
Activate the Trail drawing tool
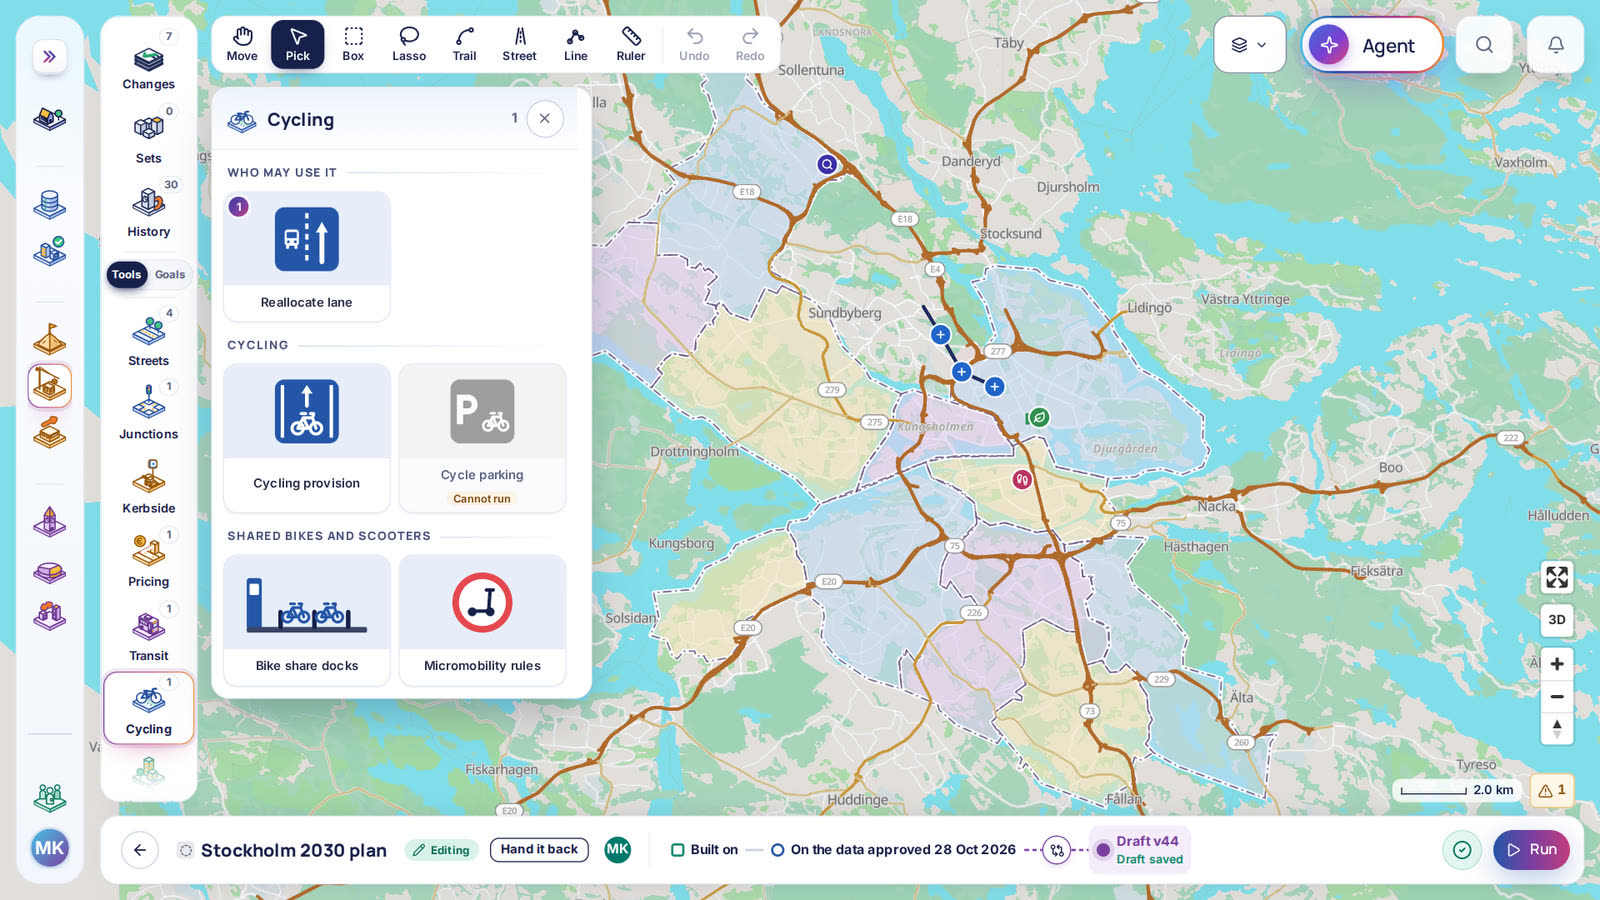pyautogui.click(x=464, y=45)
